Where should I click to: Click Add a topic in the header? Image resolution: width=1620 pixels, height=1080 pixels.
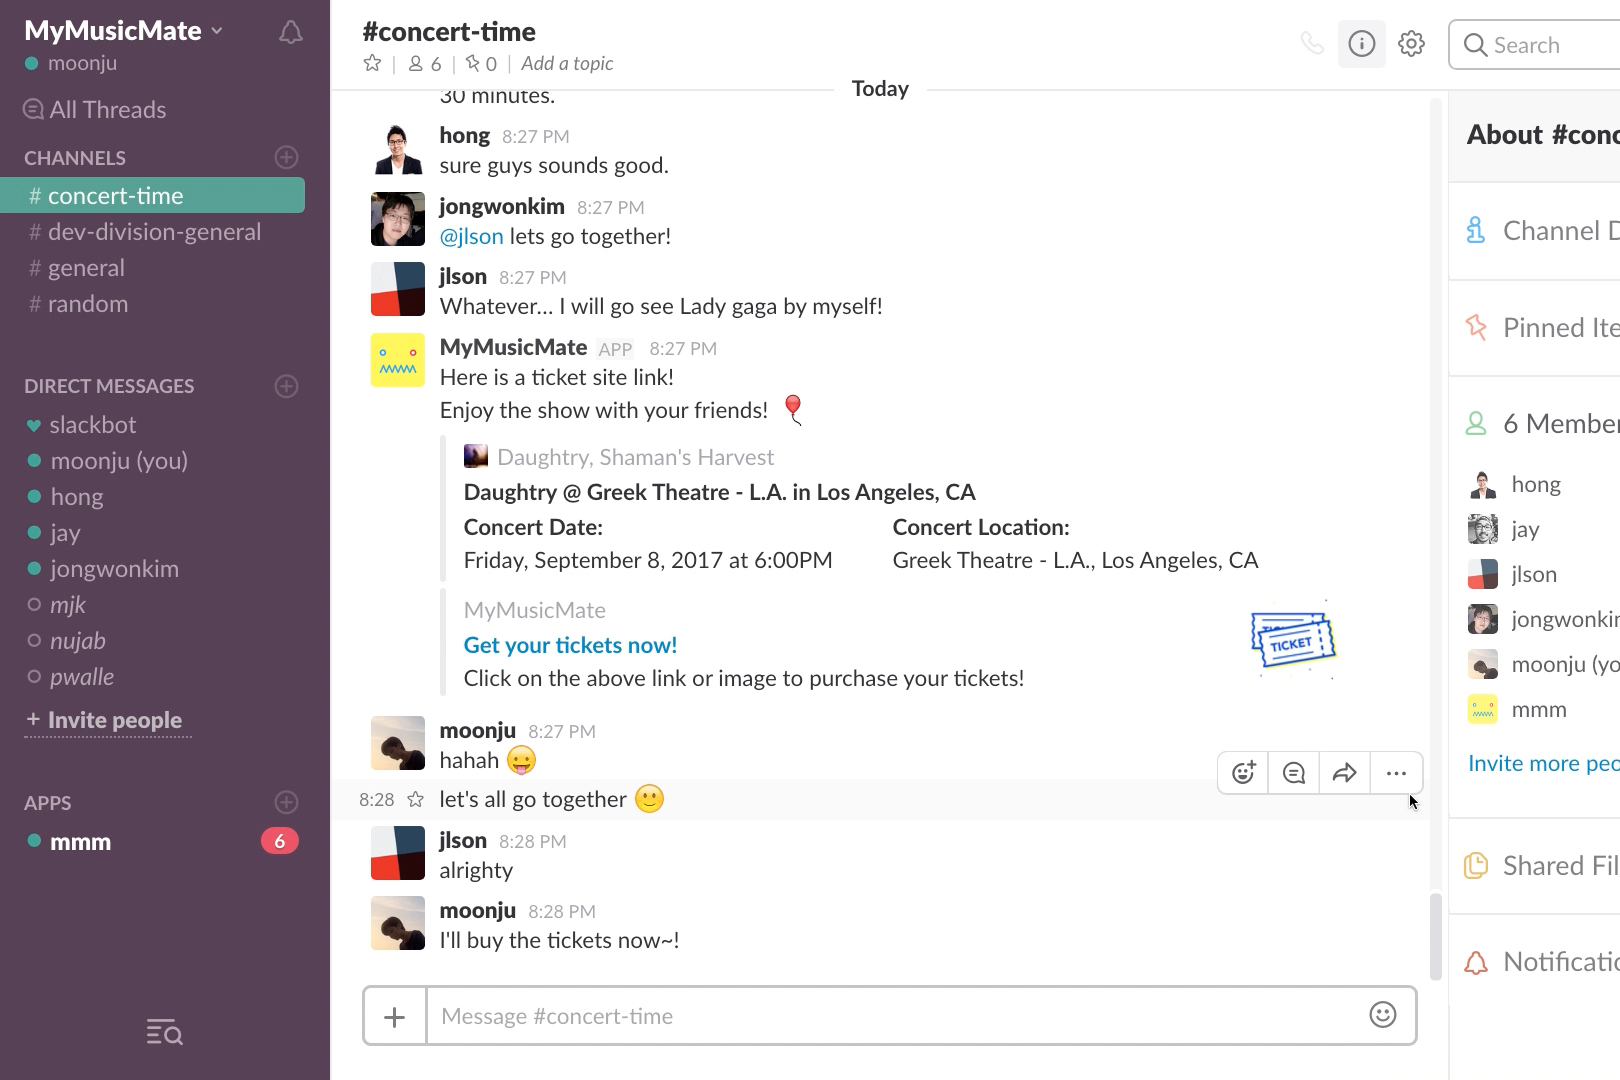pos(567,63)
